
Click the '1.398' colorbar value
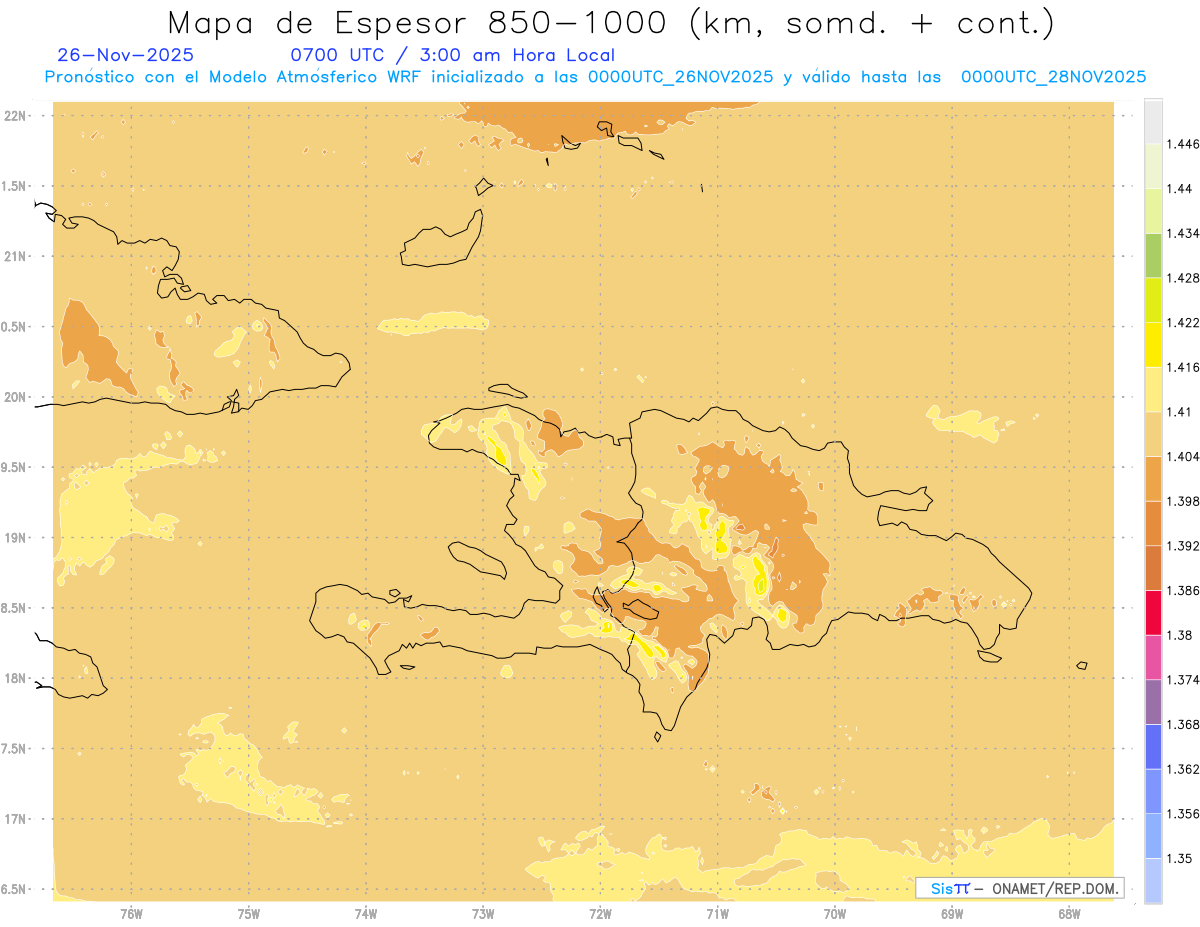(1182, 501)
